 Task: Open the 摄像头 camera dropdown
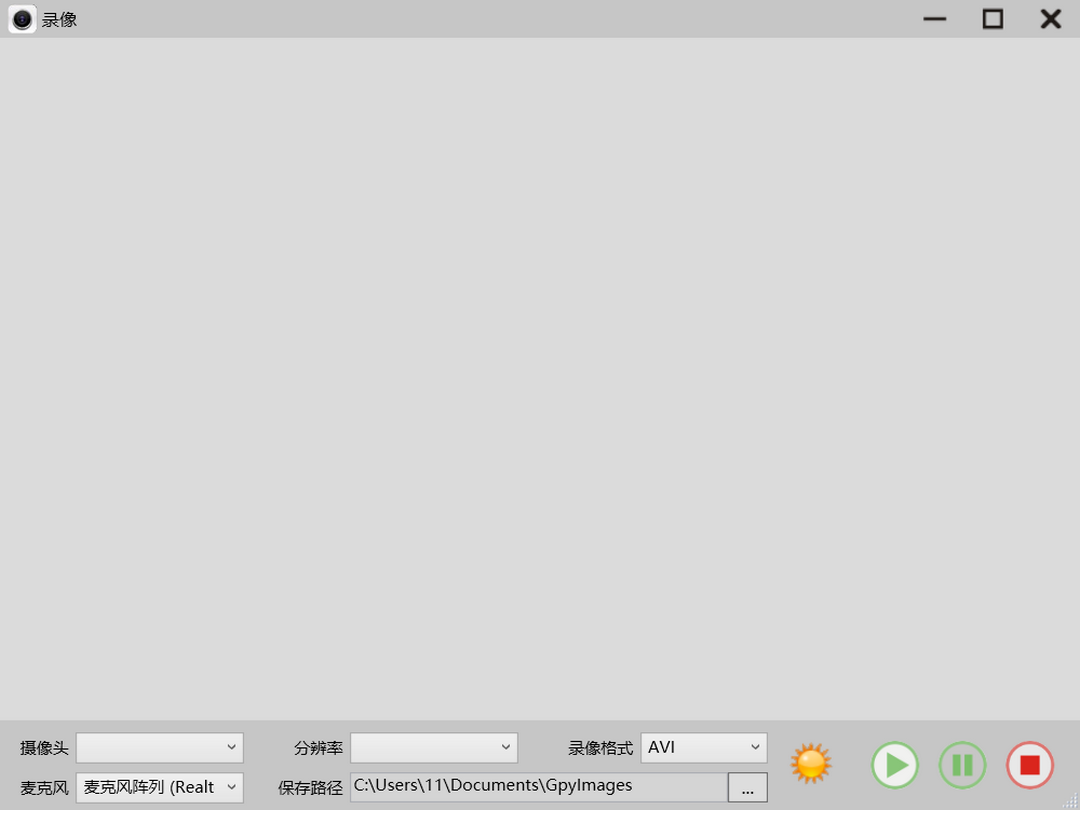[x=160, y=747]
